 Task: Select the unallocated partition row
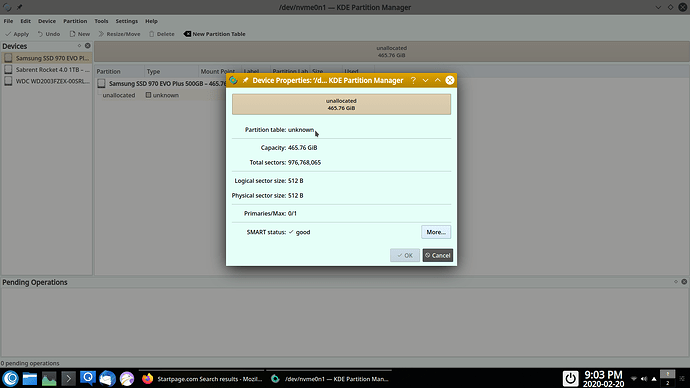click(x=161, y=95)
